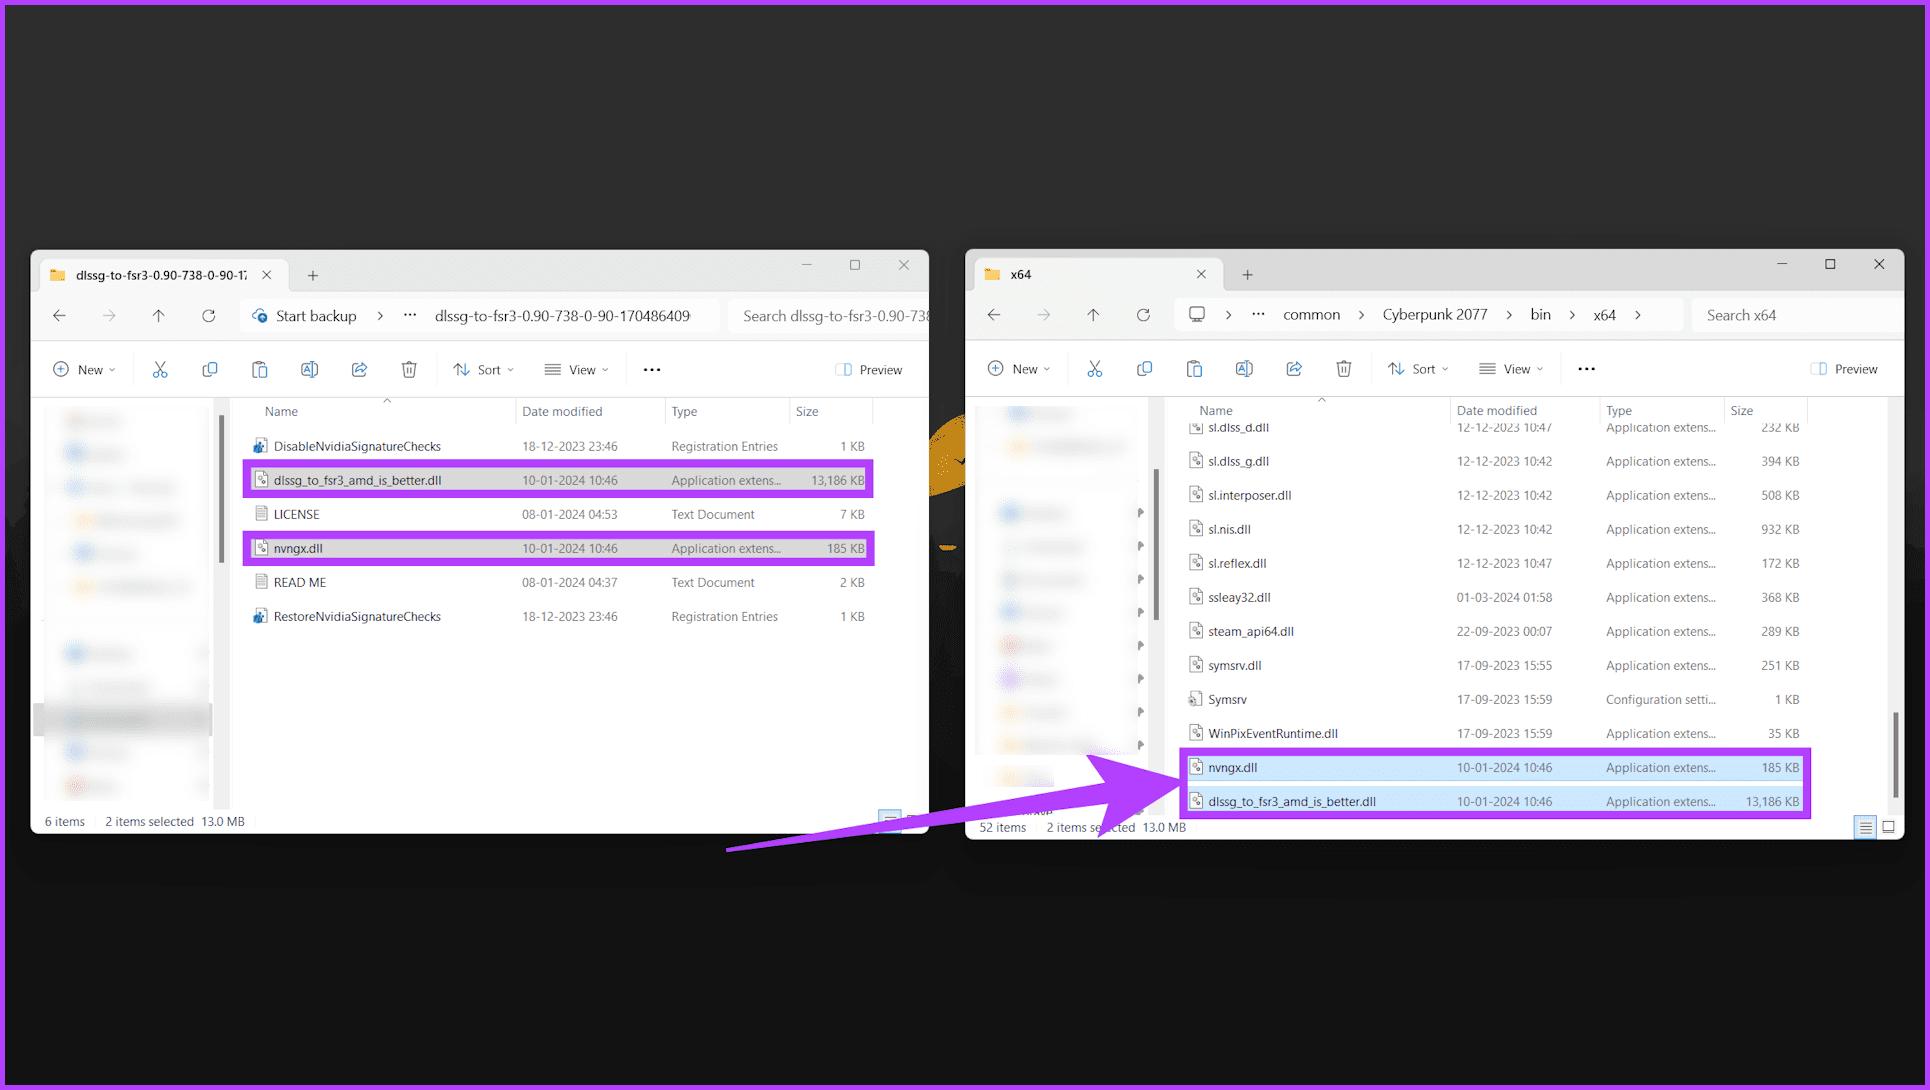Go up one folder in left window
The image size is (1930, 1090).
[x=158, y=316]
